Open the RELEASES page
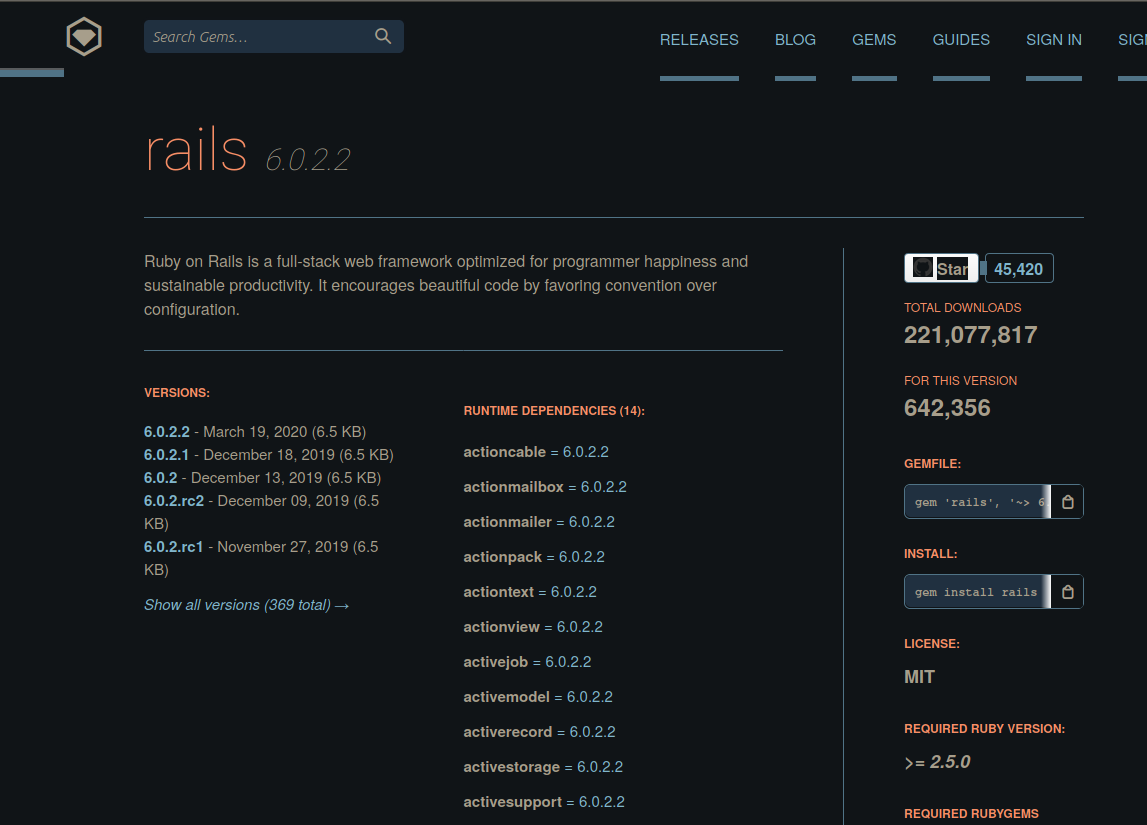Image resolution: width=1147 pixels, height=825 pixels. pos(699,39)
